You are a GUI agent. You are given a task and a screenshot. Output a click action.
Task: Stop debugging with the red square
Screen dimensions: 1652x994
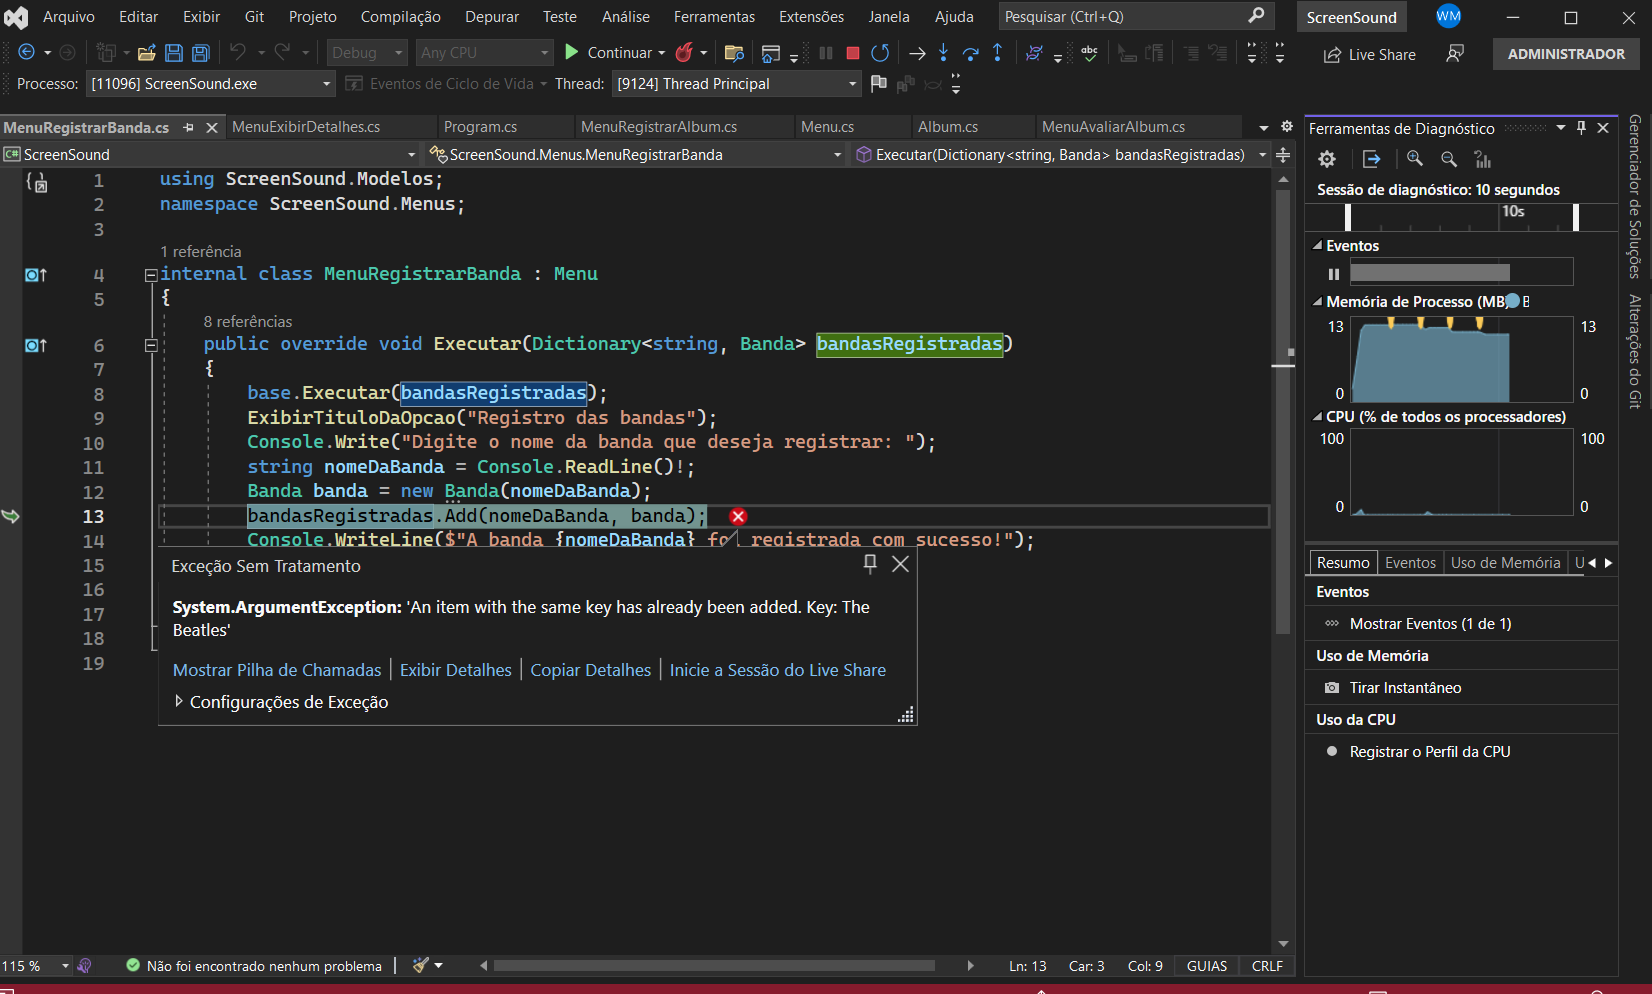pos(853,53)
